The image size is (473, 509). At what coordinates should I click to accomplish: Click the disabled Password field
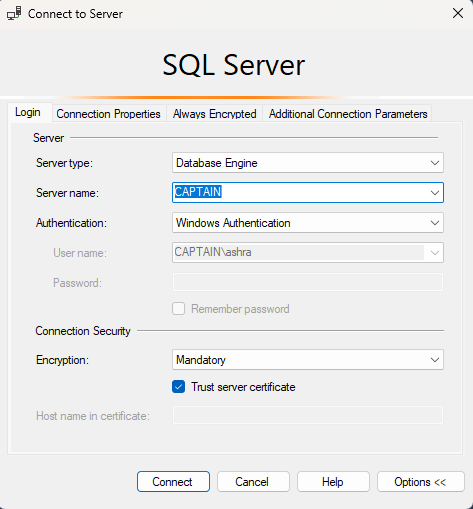tap(308, 282)
